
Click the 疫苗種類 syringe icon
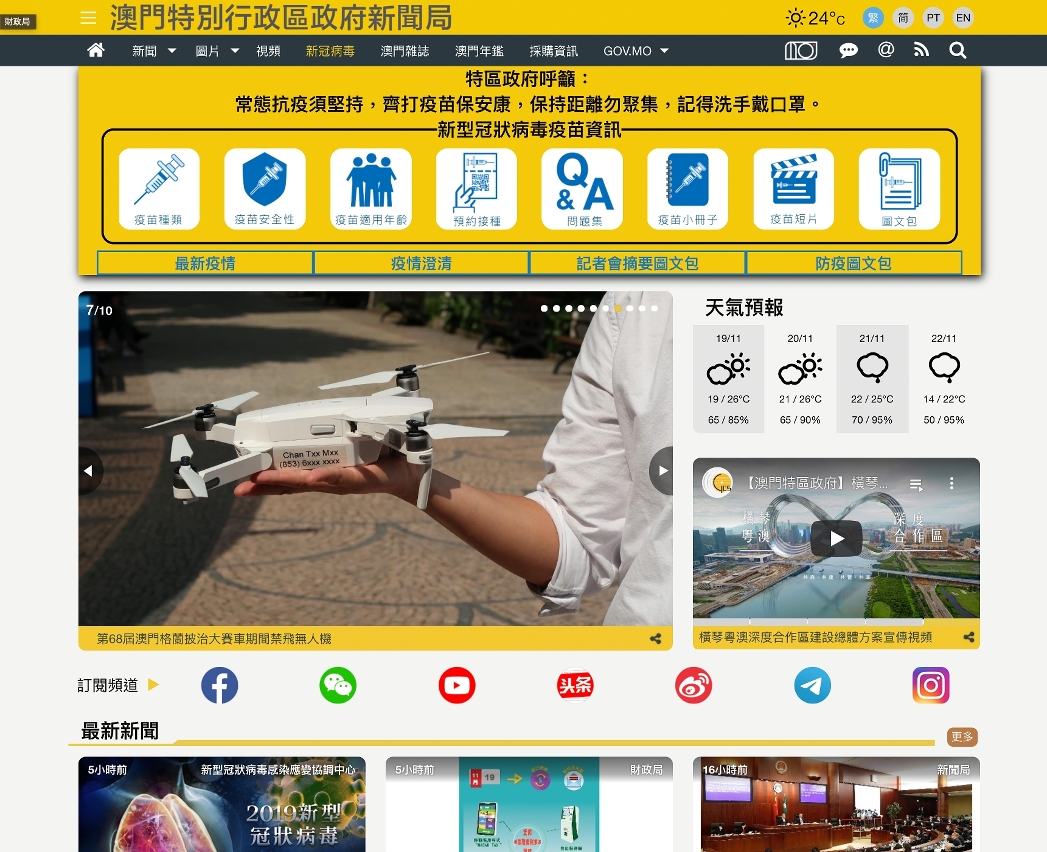pyautogui.click(x=159, y=188)
